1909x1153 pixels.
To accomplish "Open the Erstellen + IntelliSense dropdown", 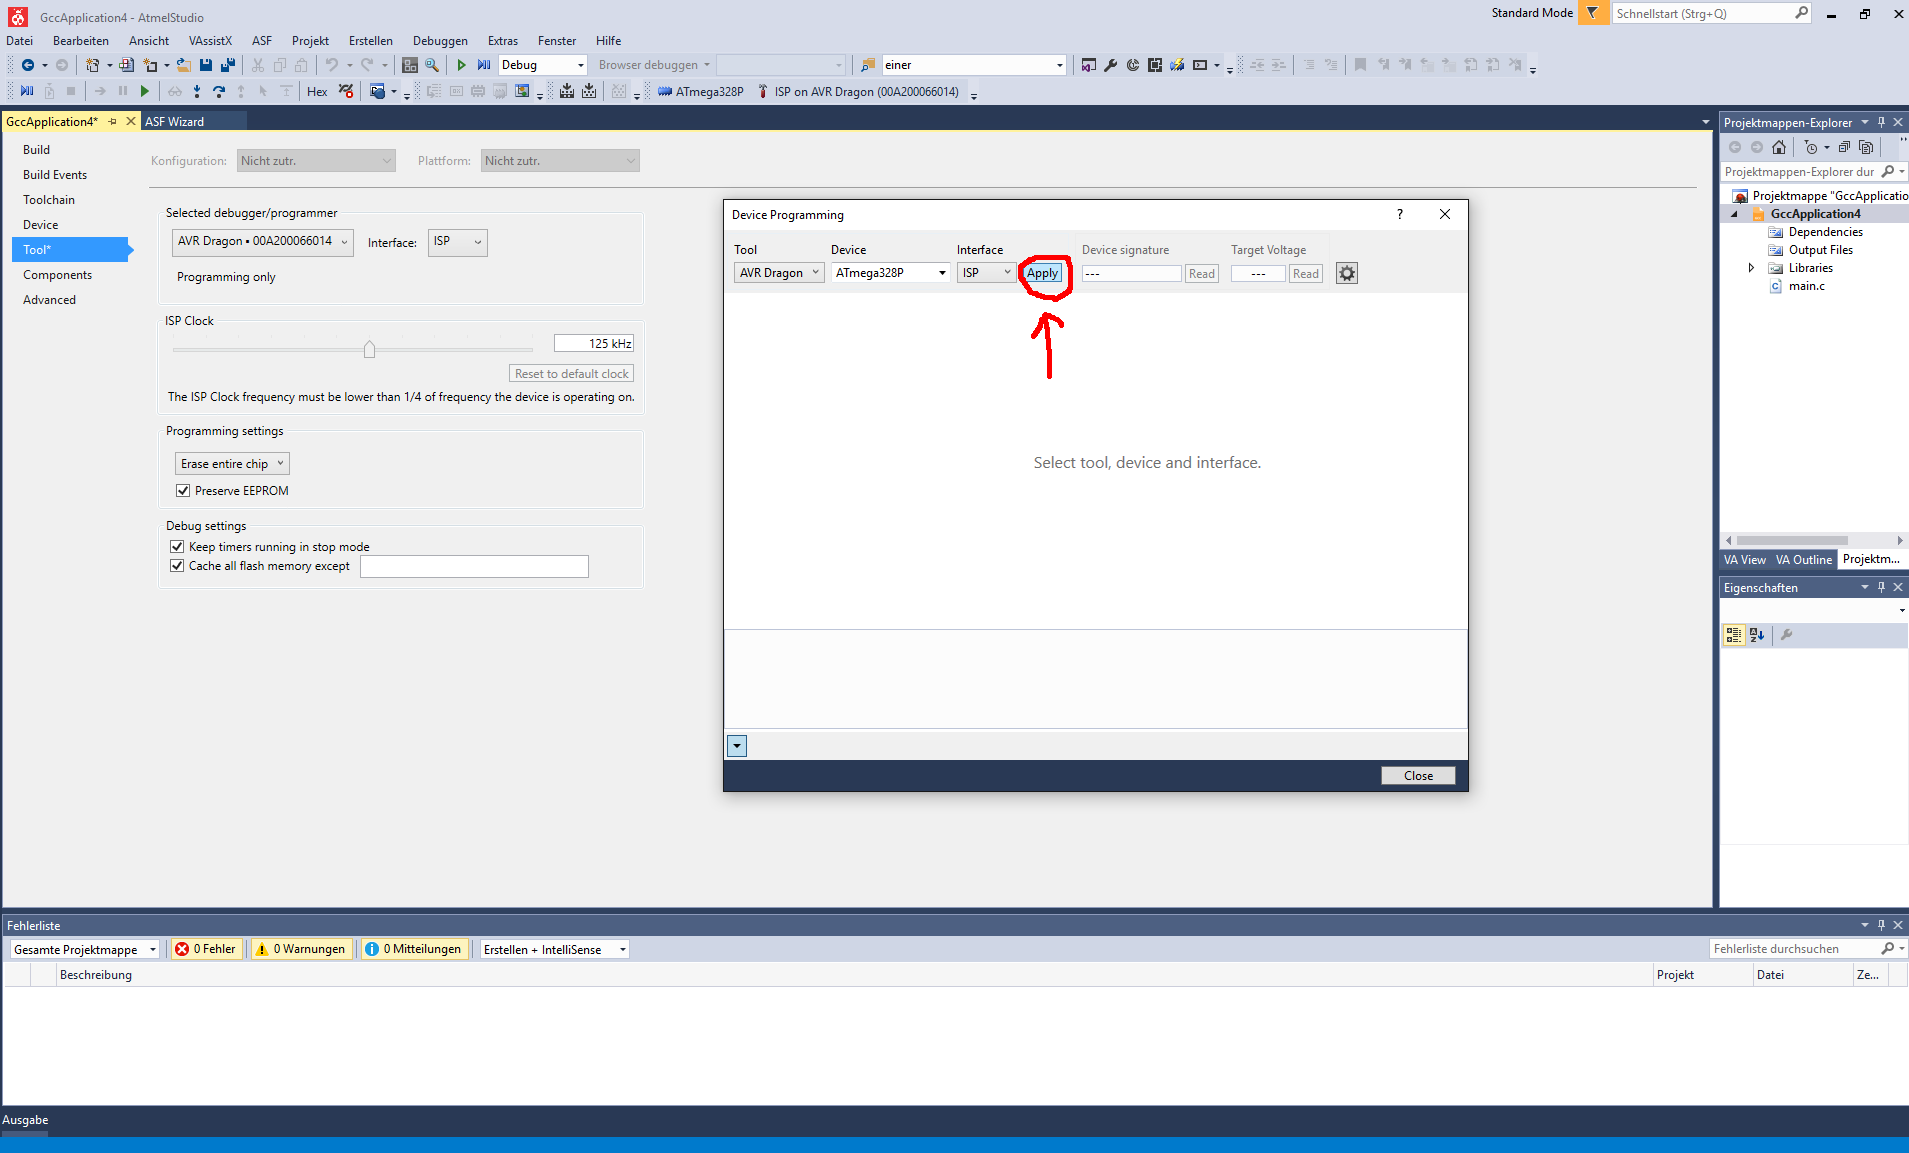I will [555, 949].
